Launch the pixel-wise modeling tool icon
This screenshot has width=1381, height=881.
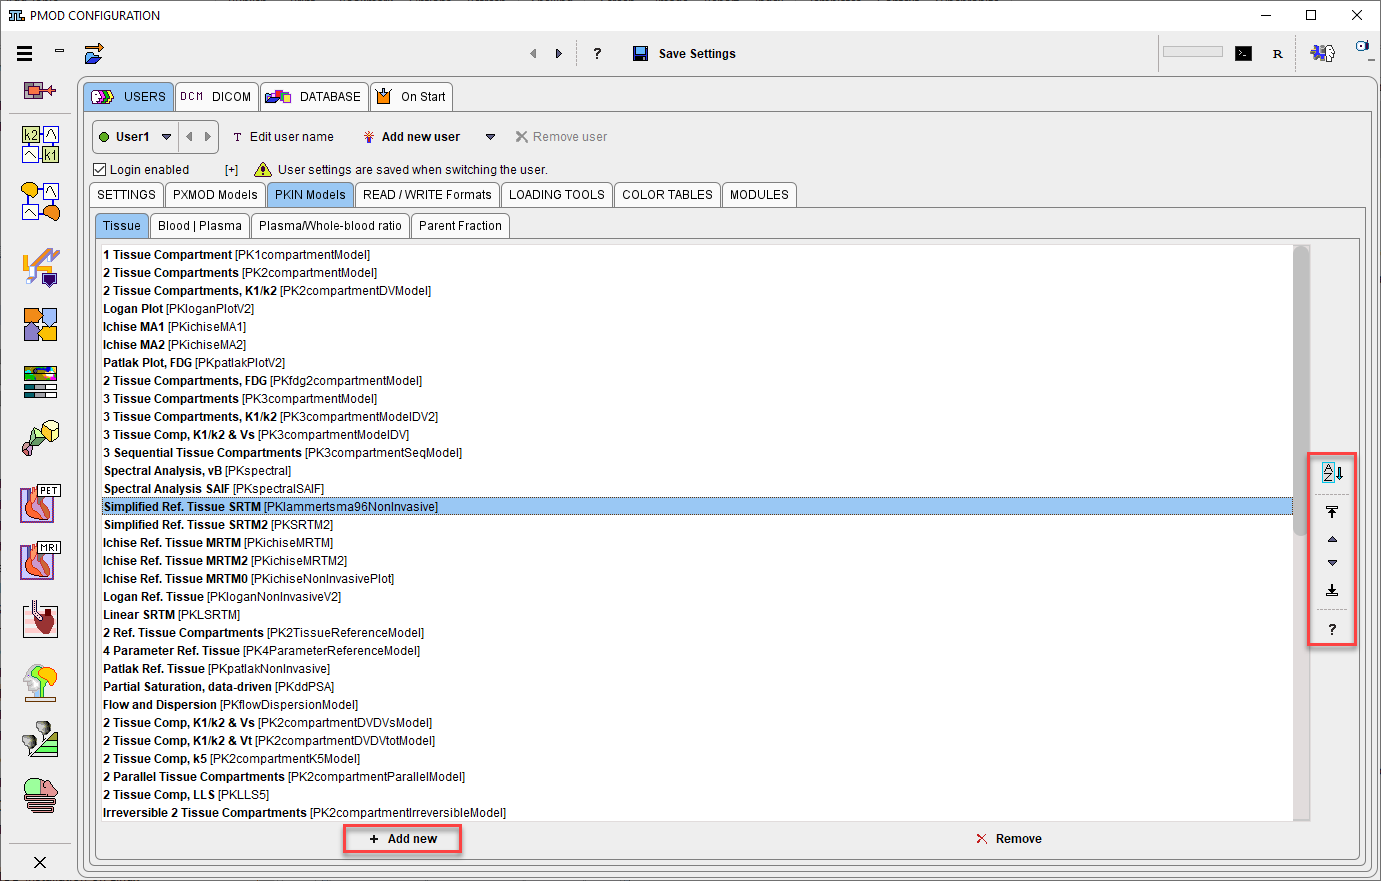click(41, 201)
